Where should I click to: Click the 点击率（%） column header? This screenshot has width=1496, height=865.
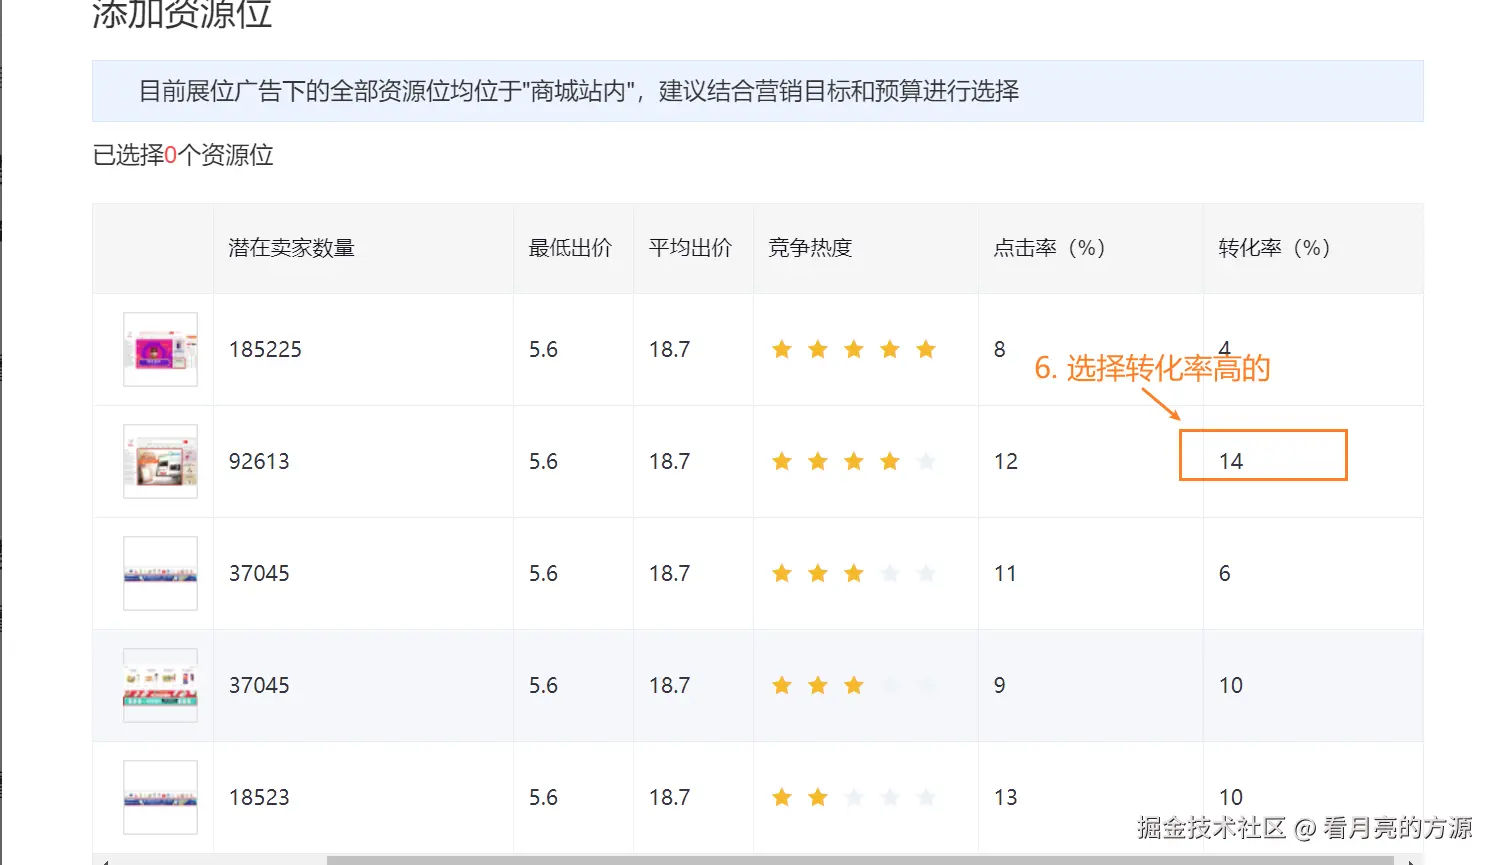[x=1049, y=248]
